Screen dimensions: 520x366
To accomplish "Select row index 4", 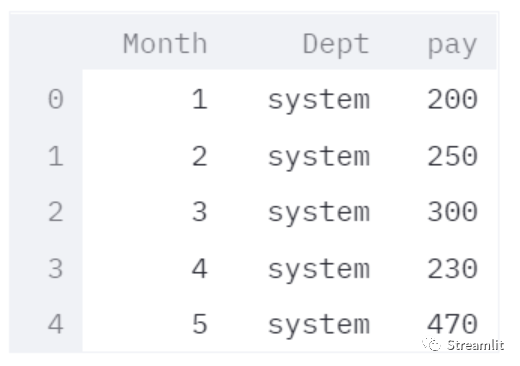I will 56,324.
